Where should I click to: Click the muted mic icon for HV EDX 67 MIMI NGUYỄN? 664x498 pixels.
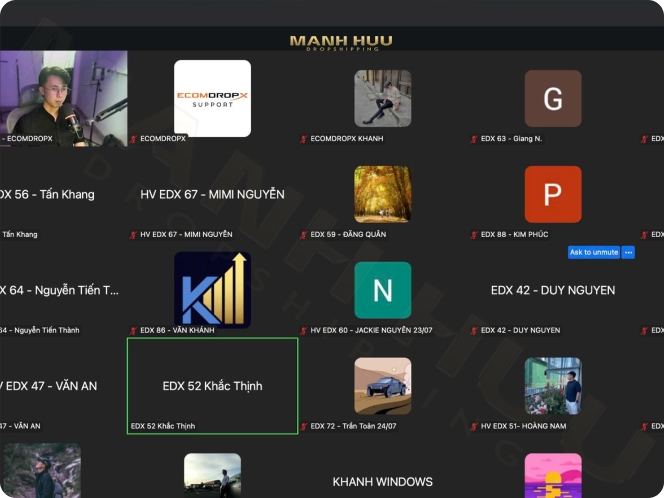[134, 235]
